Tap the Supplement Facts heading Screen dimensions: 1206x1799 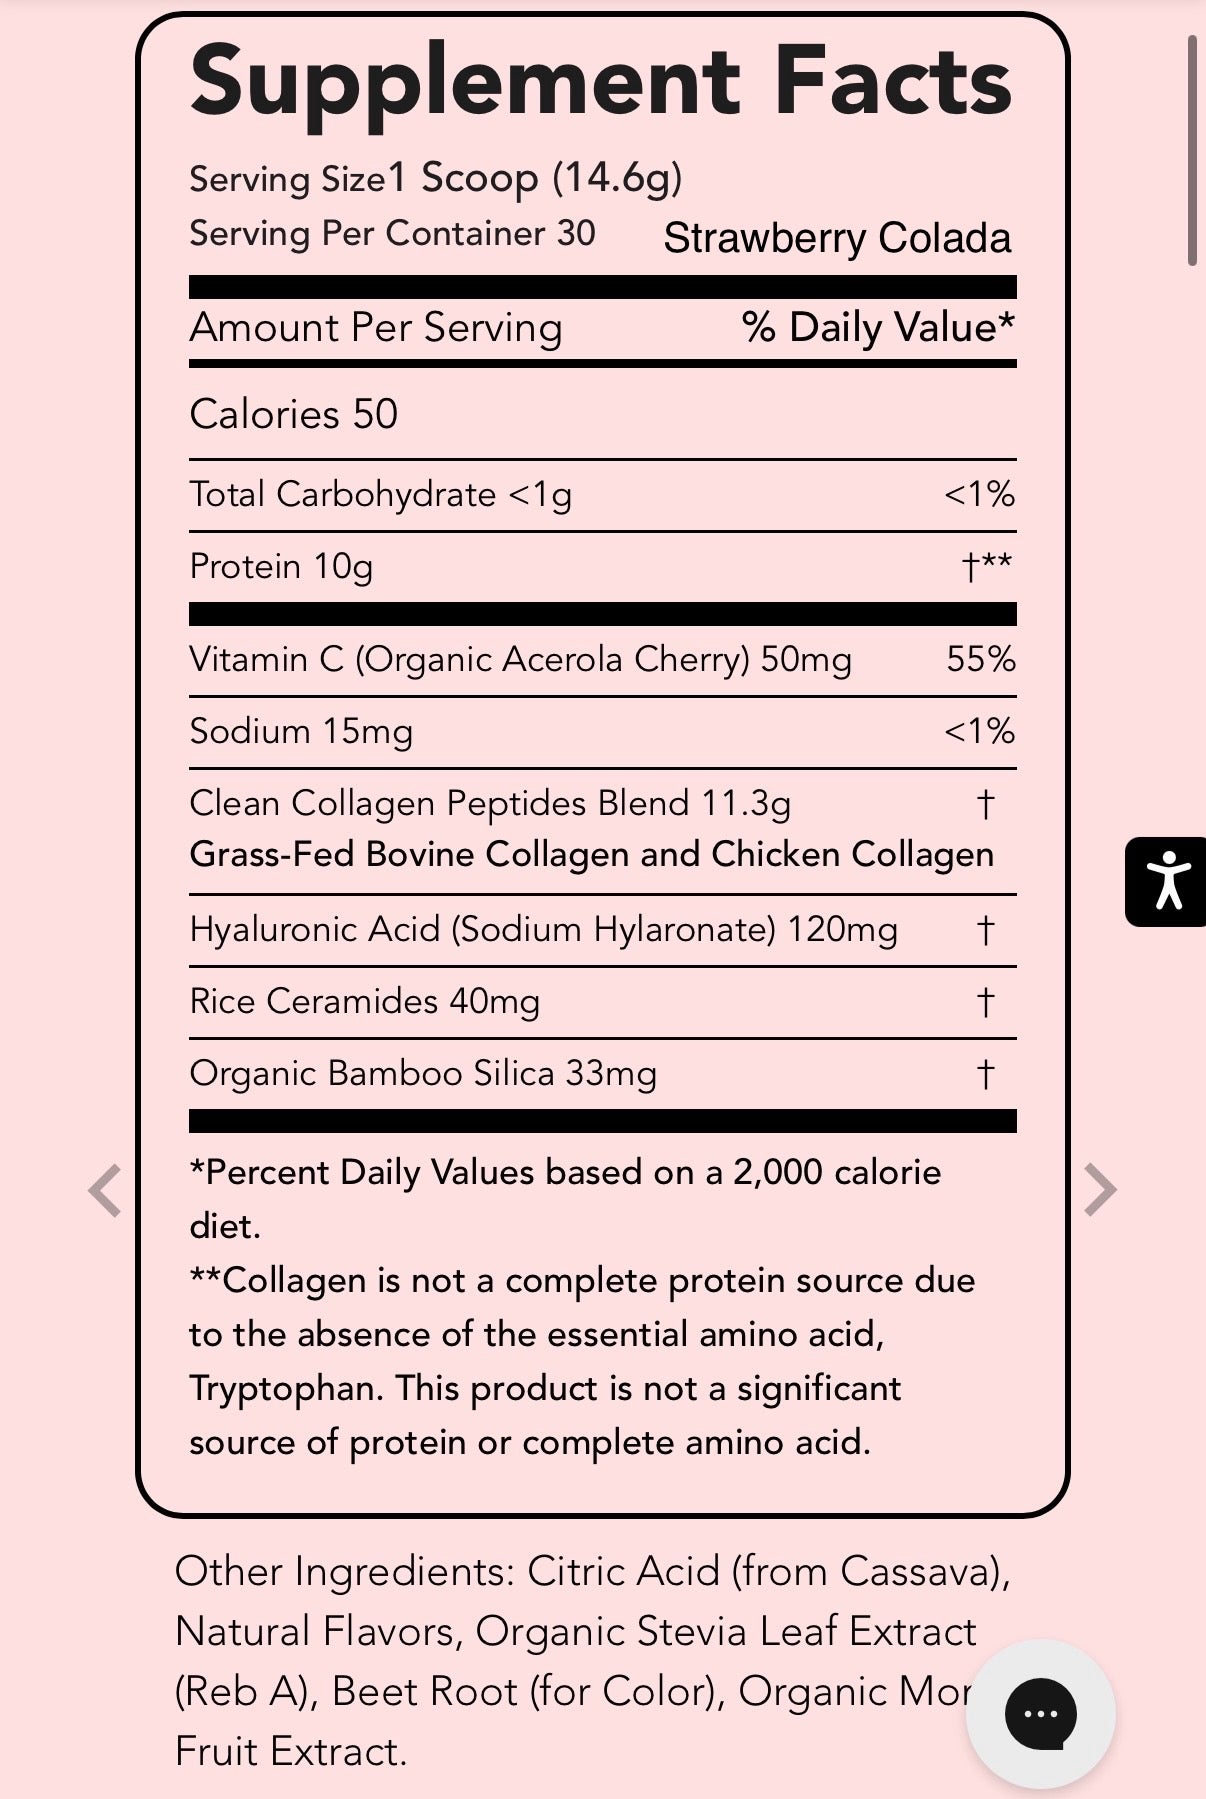(601, 82)
